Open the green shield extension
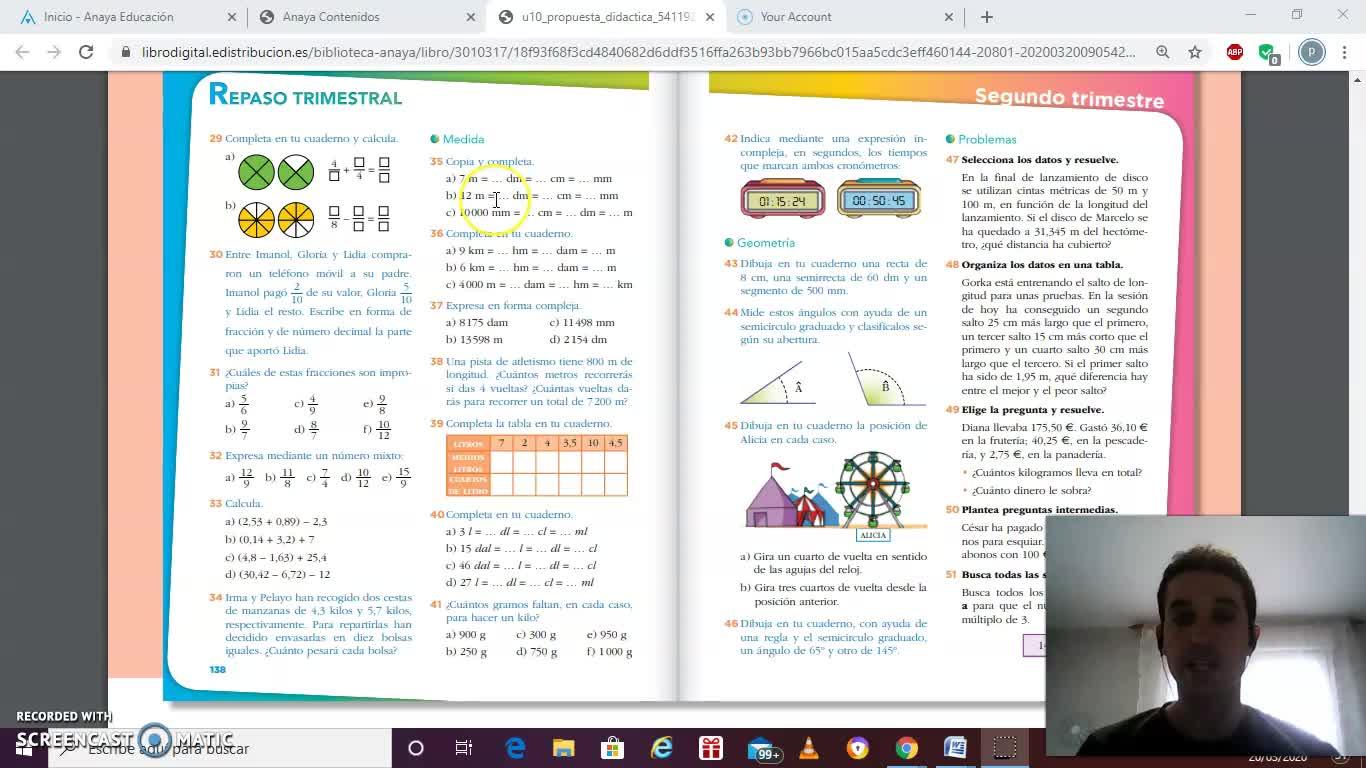 pos(1267,52)
